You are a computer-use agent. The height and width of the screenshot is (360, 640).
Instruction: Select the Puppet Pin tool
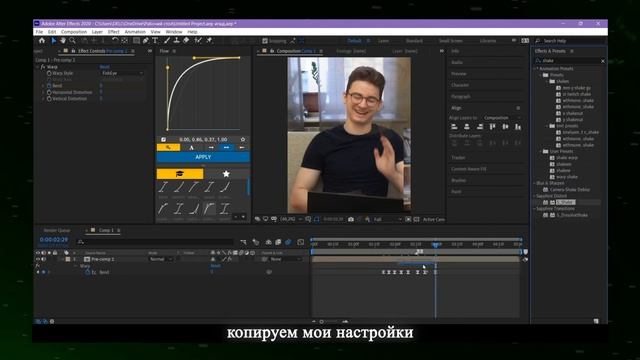coord(209,40)
